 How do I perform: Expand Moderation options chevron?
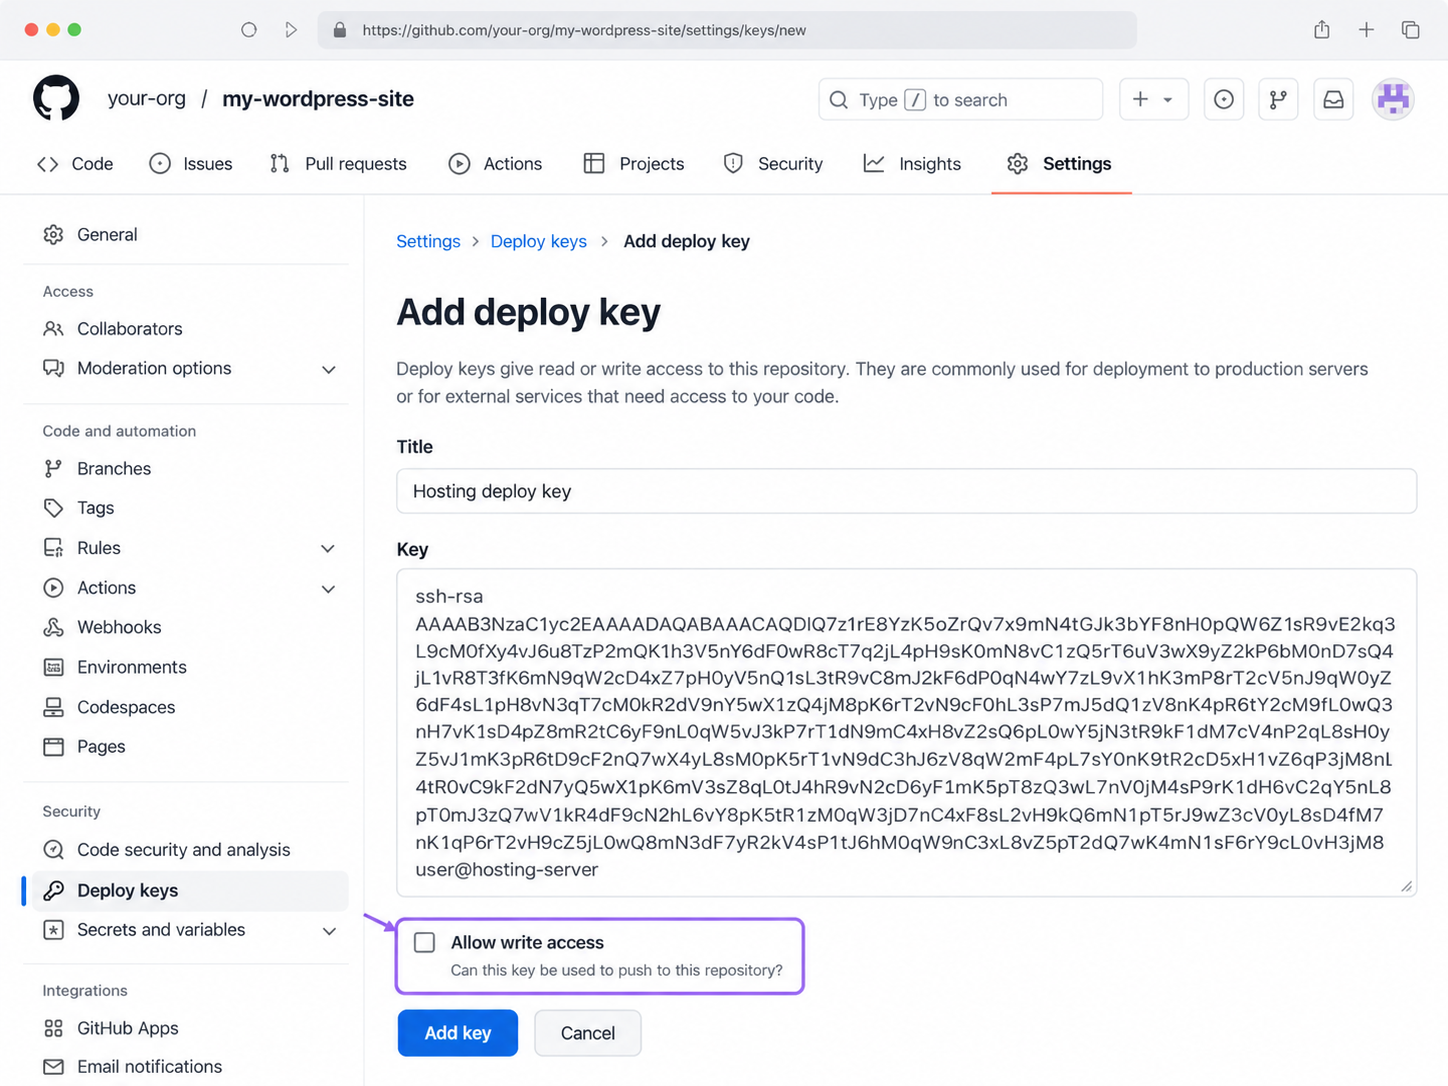pyautogui.click(x=328, y=369)
